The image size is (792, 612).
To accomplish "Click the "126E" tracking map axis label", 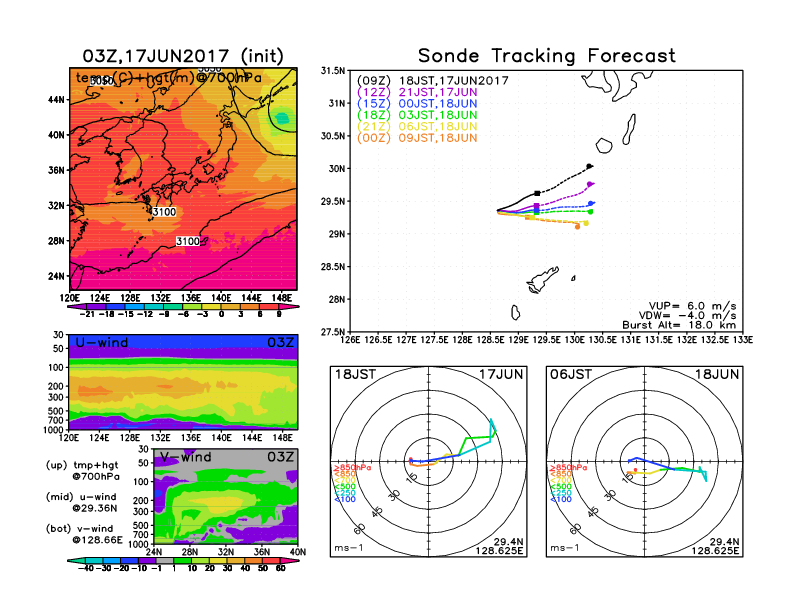I will pos(350,340).
